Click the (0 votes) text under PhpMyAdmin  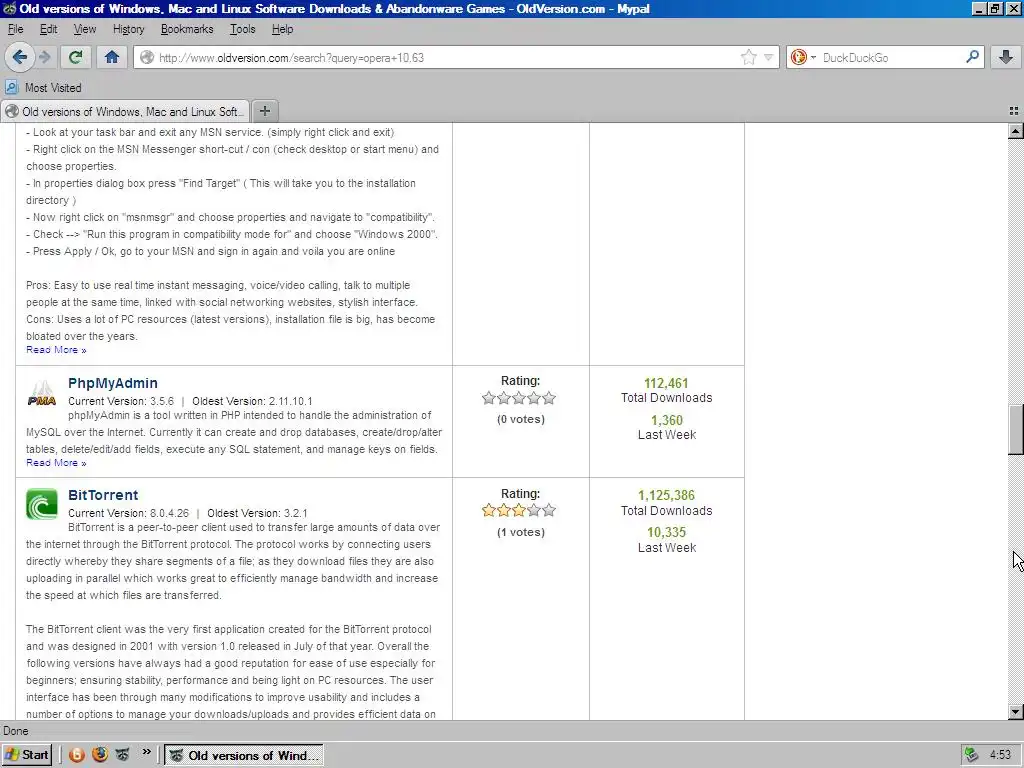pos(520,419)
